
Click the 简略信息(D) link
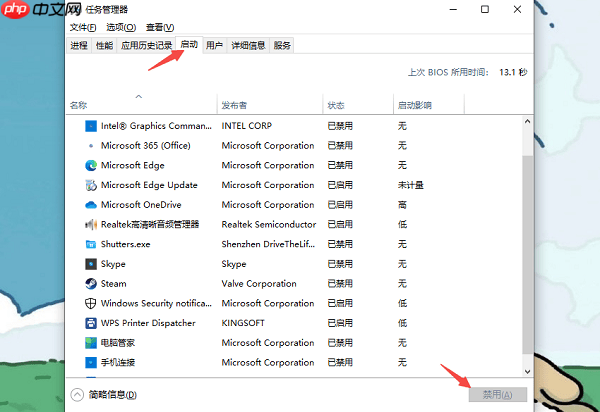(112, 395)
